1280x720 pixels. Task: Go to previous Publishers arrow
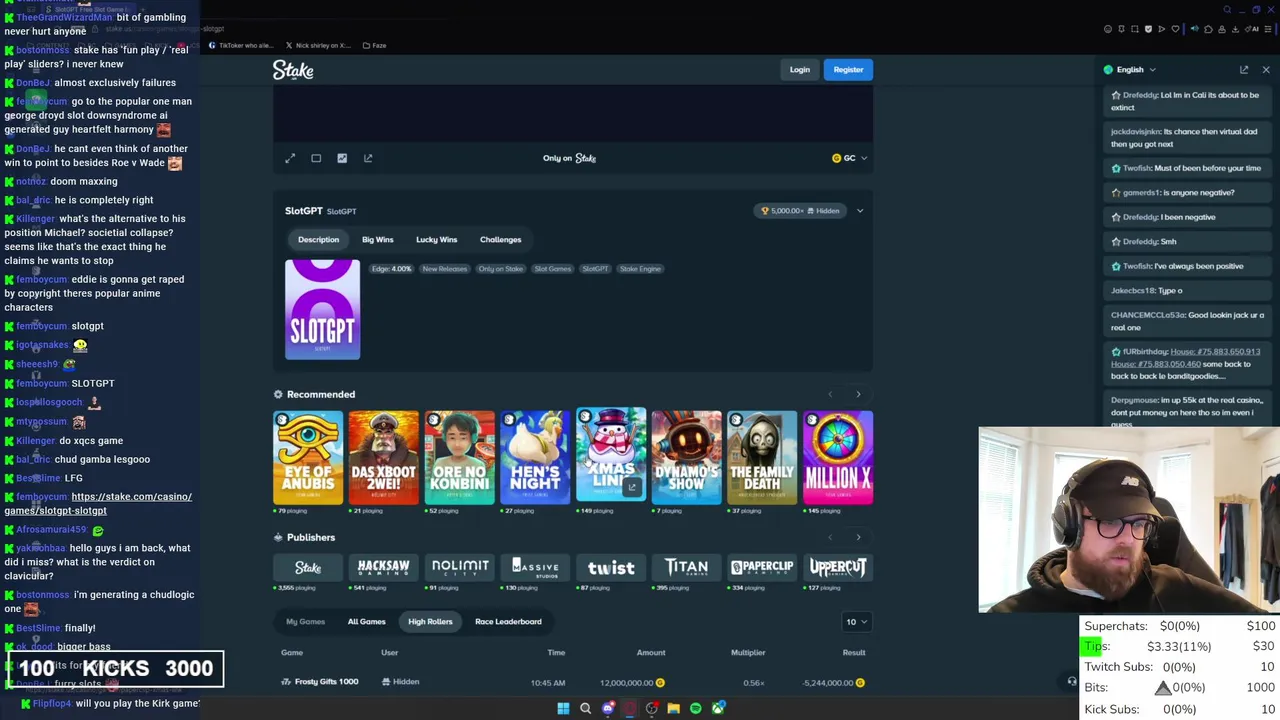tap(830, 537)
